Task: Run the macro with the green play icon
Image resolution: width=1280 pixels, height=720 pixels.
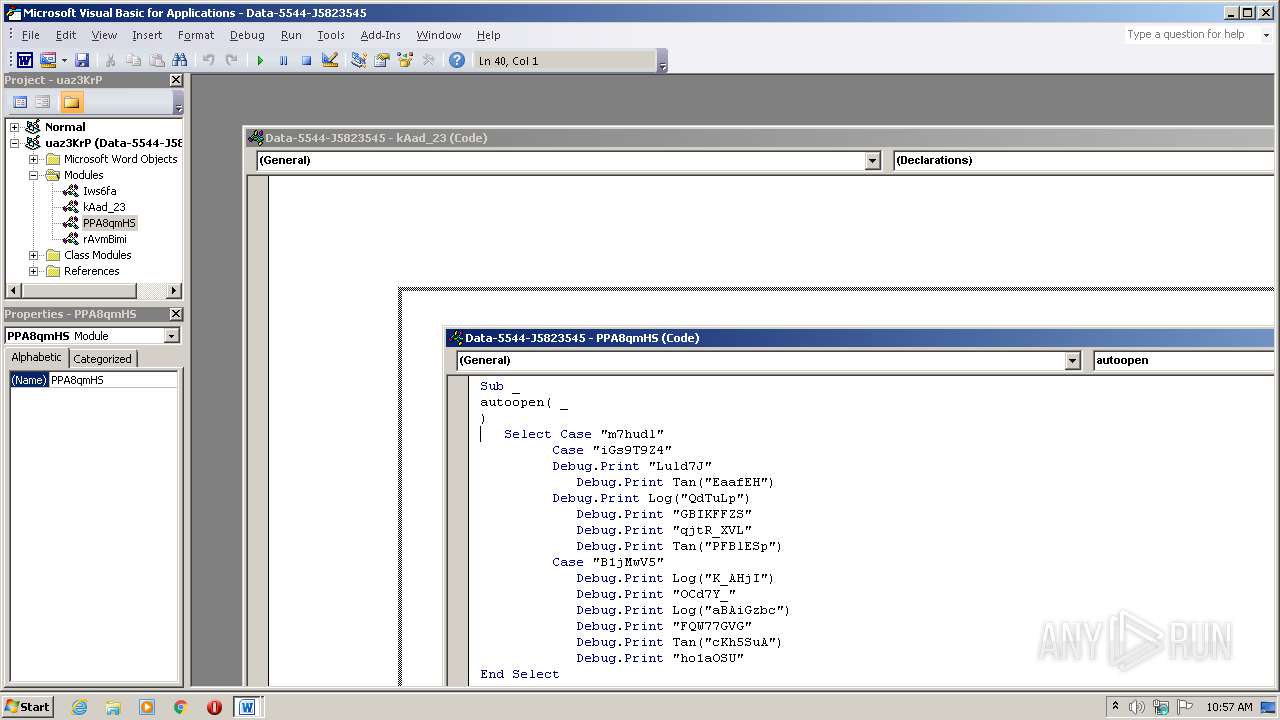Action: click(x=260, y=60)
